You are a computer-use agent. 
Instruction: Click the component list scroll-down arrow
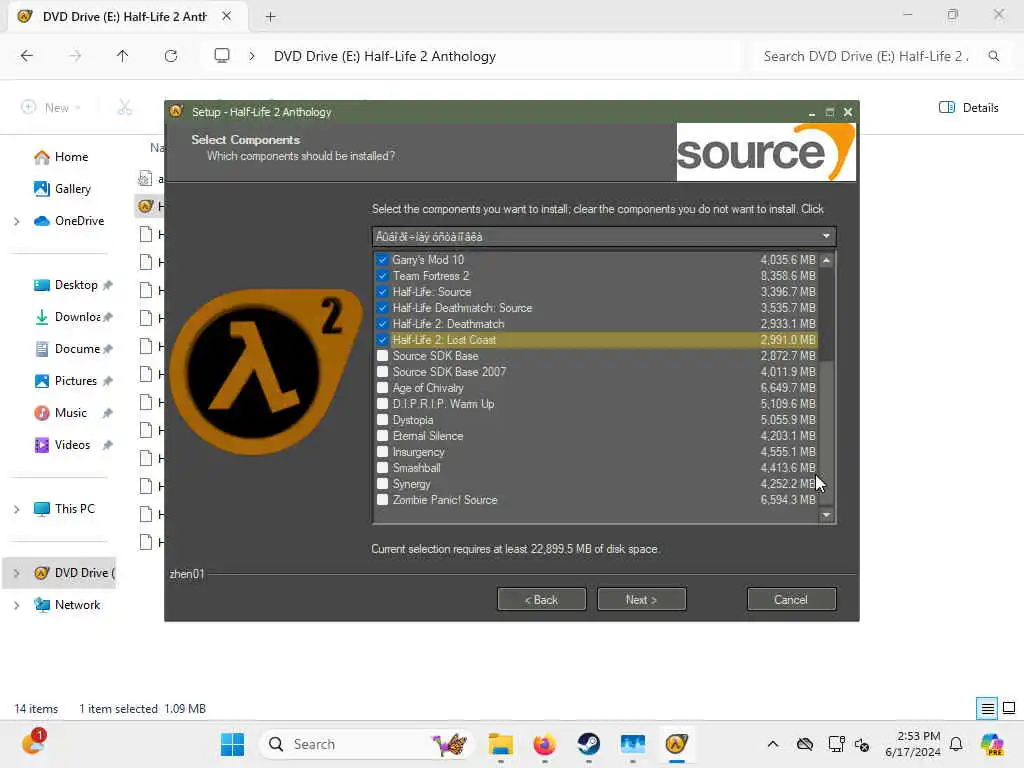(827, 515)
